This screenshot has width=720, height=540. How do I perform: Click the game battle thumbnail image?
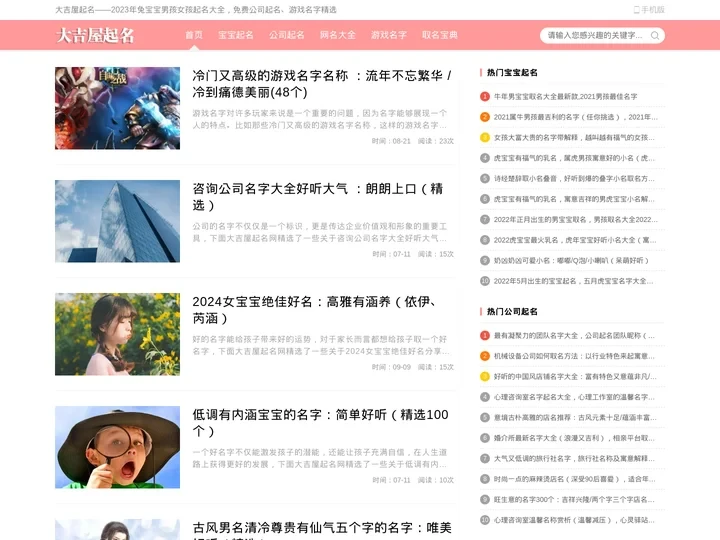tap(118, 108)
